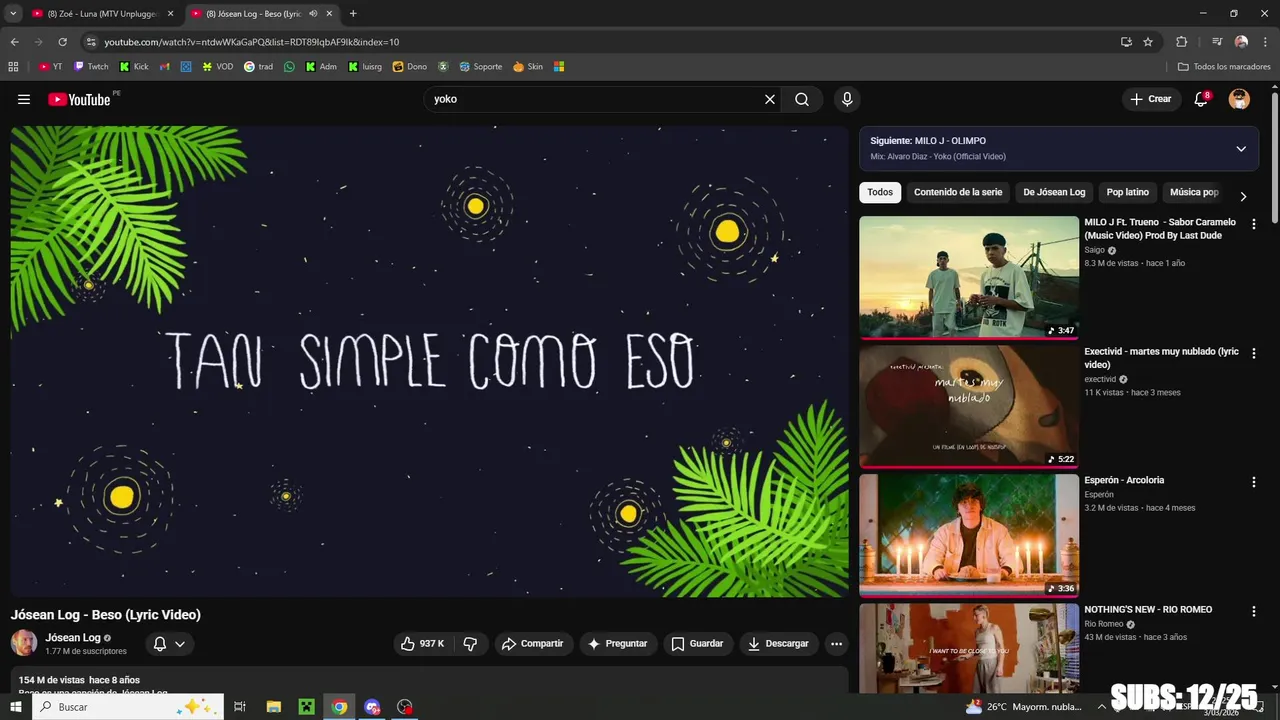Screen dimensions: 1280x720
Task: Open options menu for NOTHING'S NEW Rio Romeo
Action: click(1254, 611)
